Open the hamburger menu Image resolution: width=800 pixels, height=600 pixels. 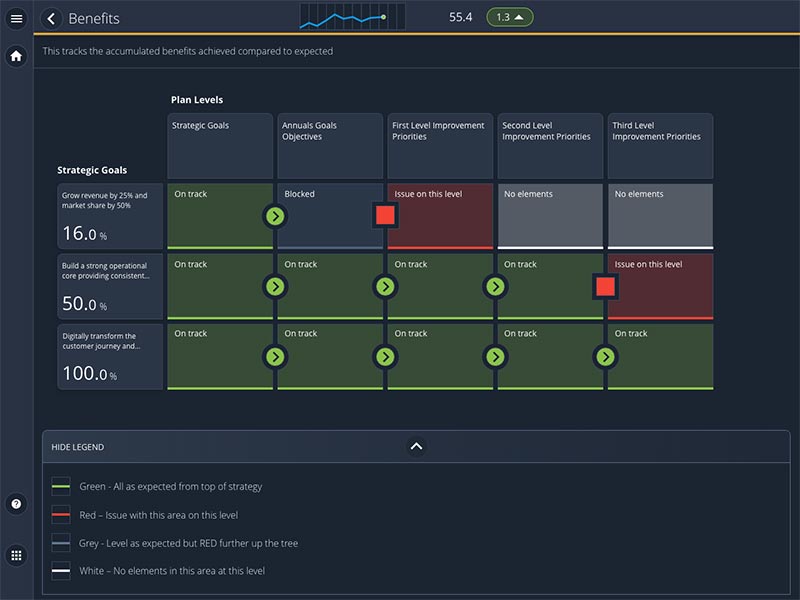point(16,19)
